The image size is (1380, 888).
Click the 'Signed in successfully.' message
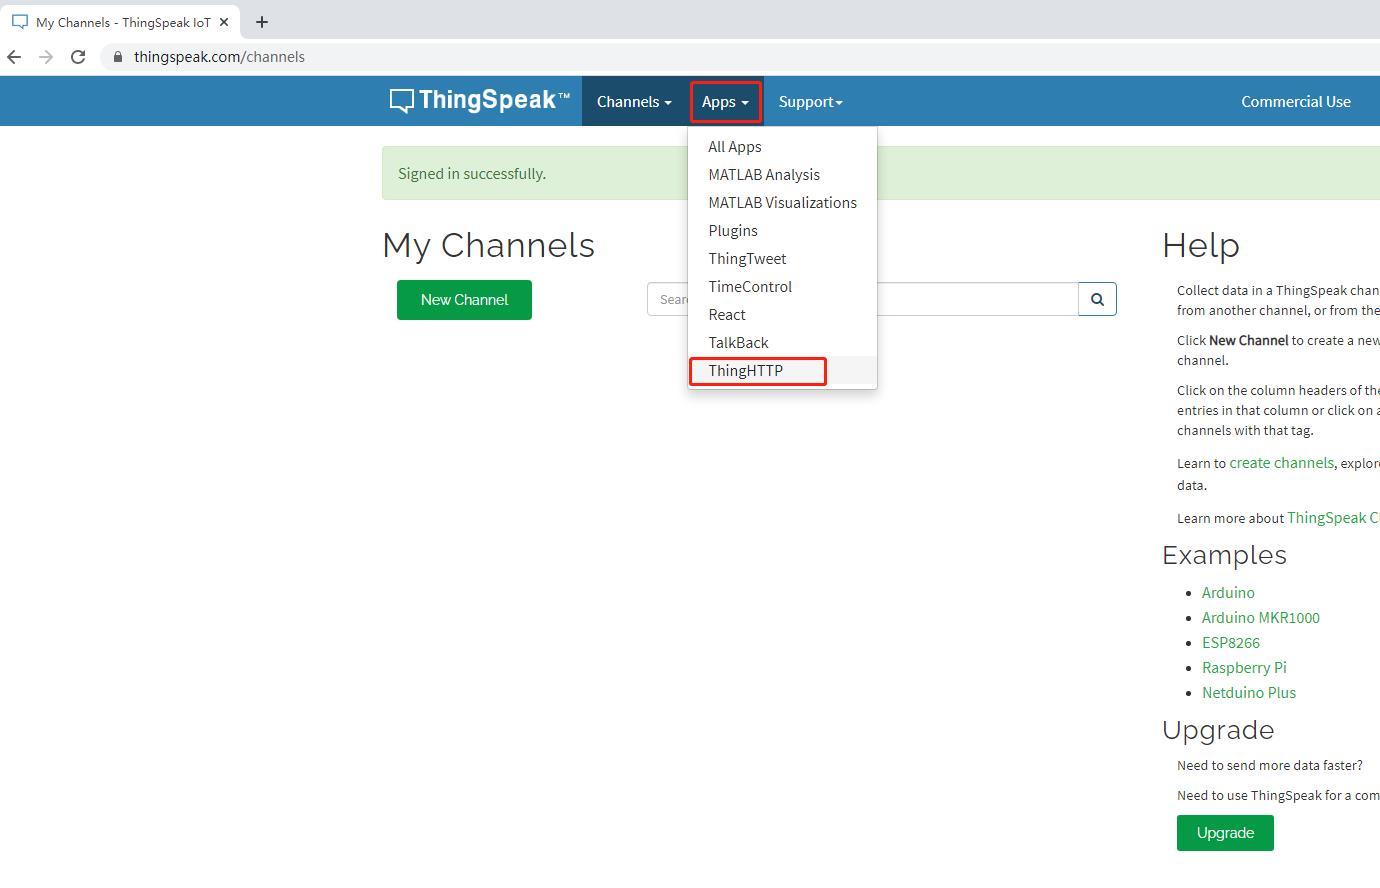472,173
